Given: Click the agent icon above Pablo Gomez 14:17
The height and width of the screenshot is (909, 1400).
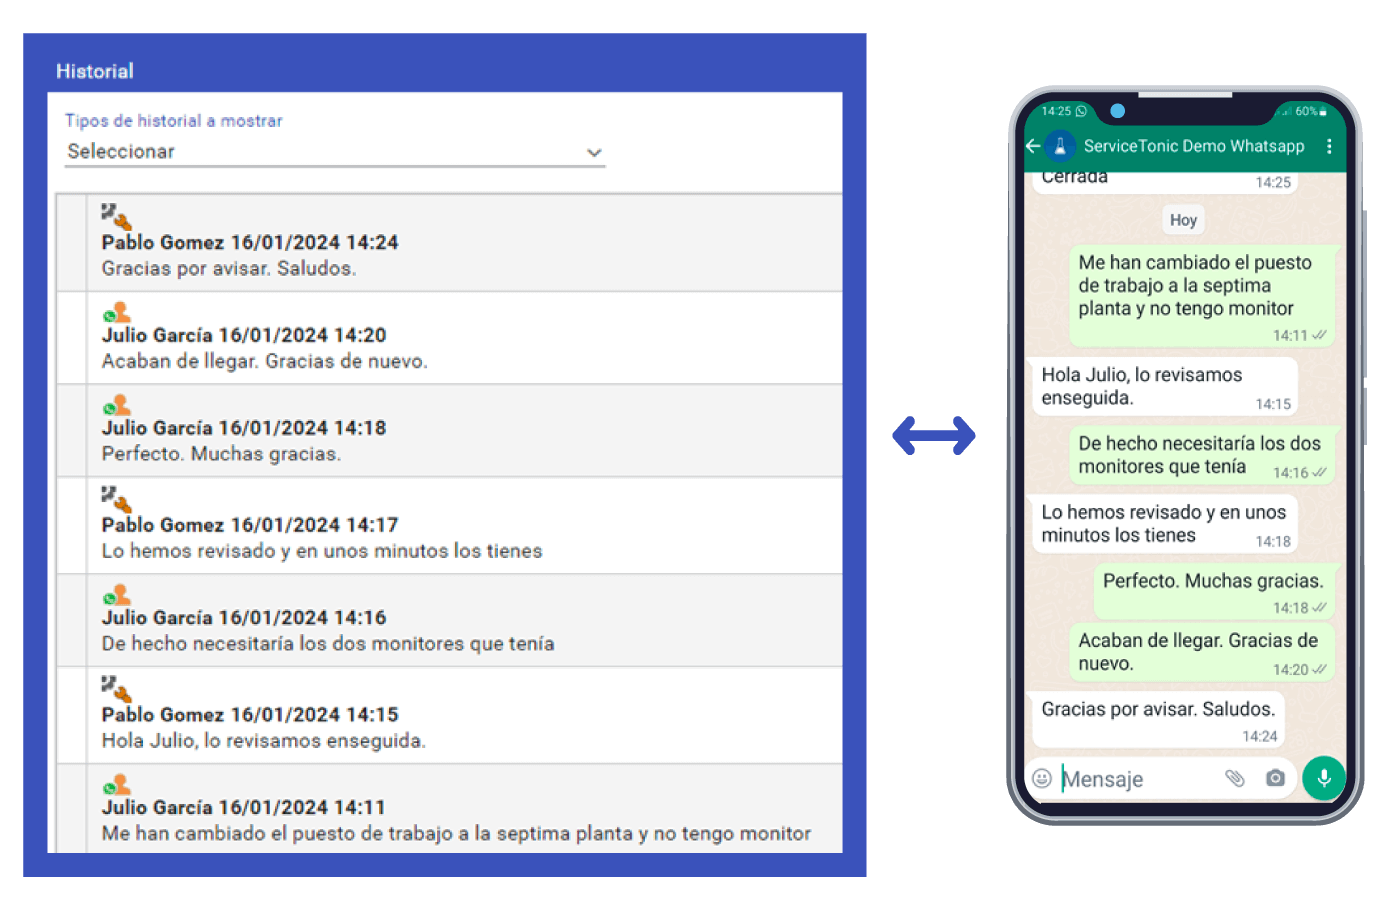Looking at the screenshot, I should pyautogui.click(x=116, y=498).
